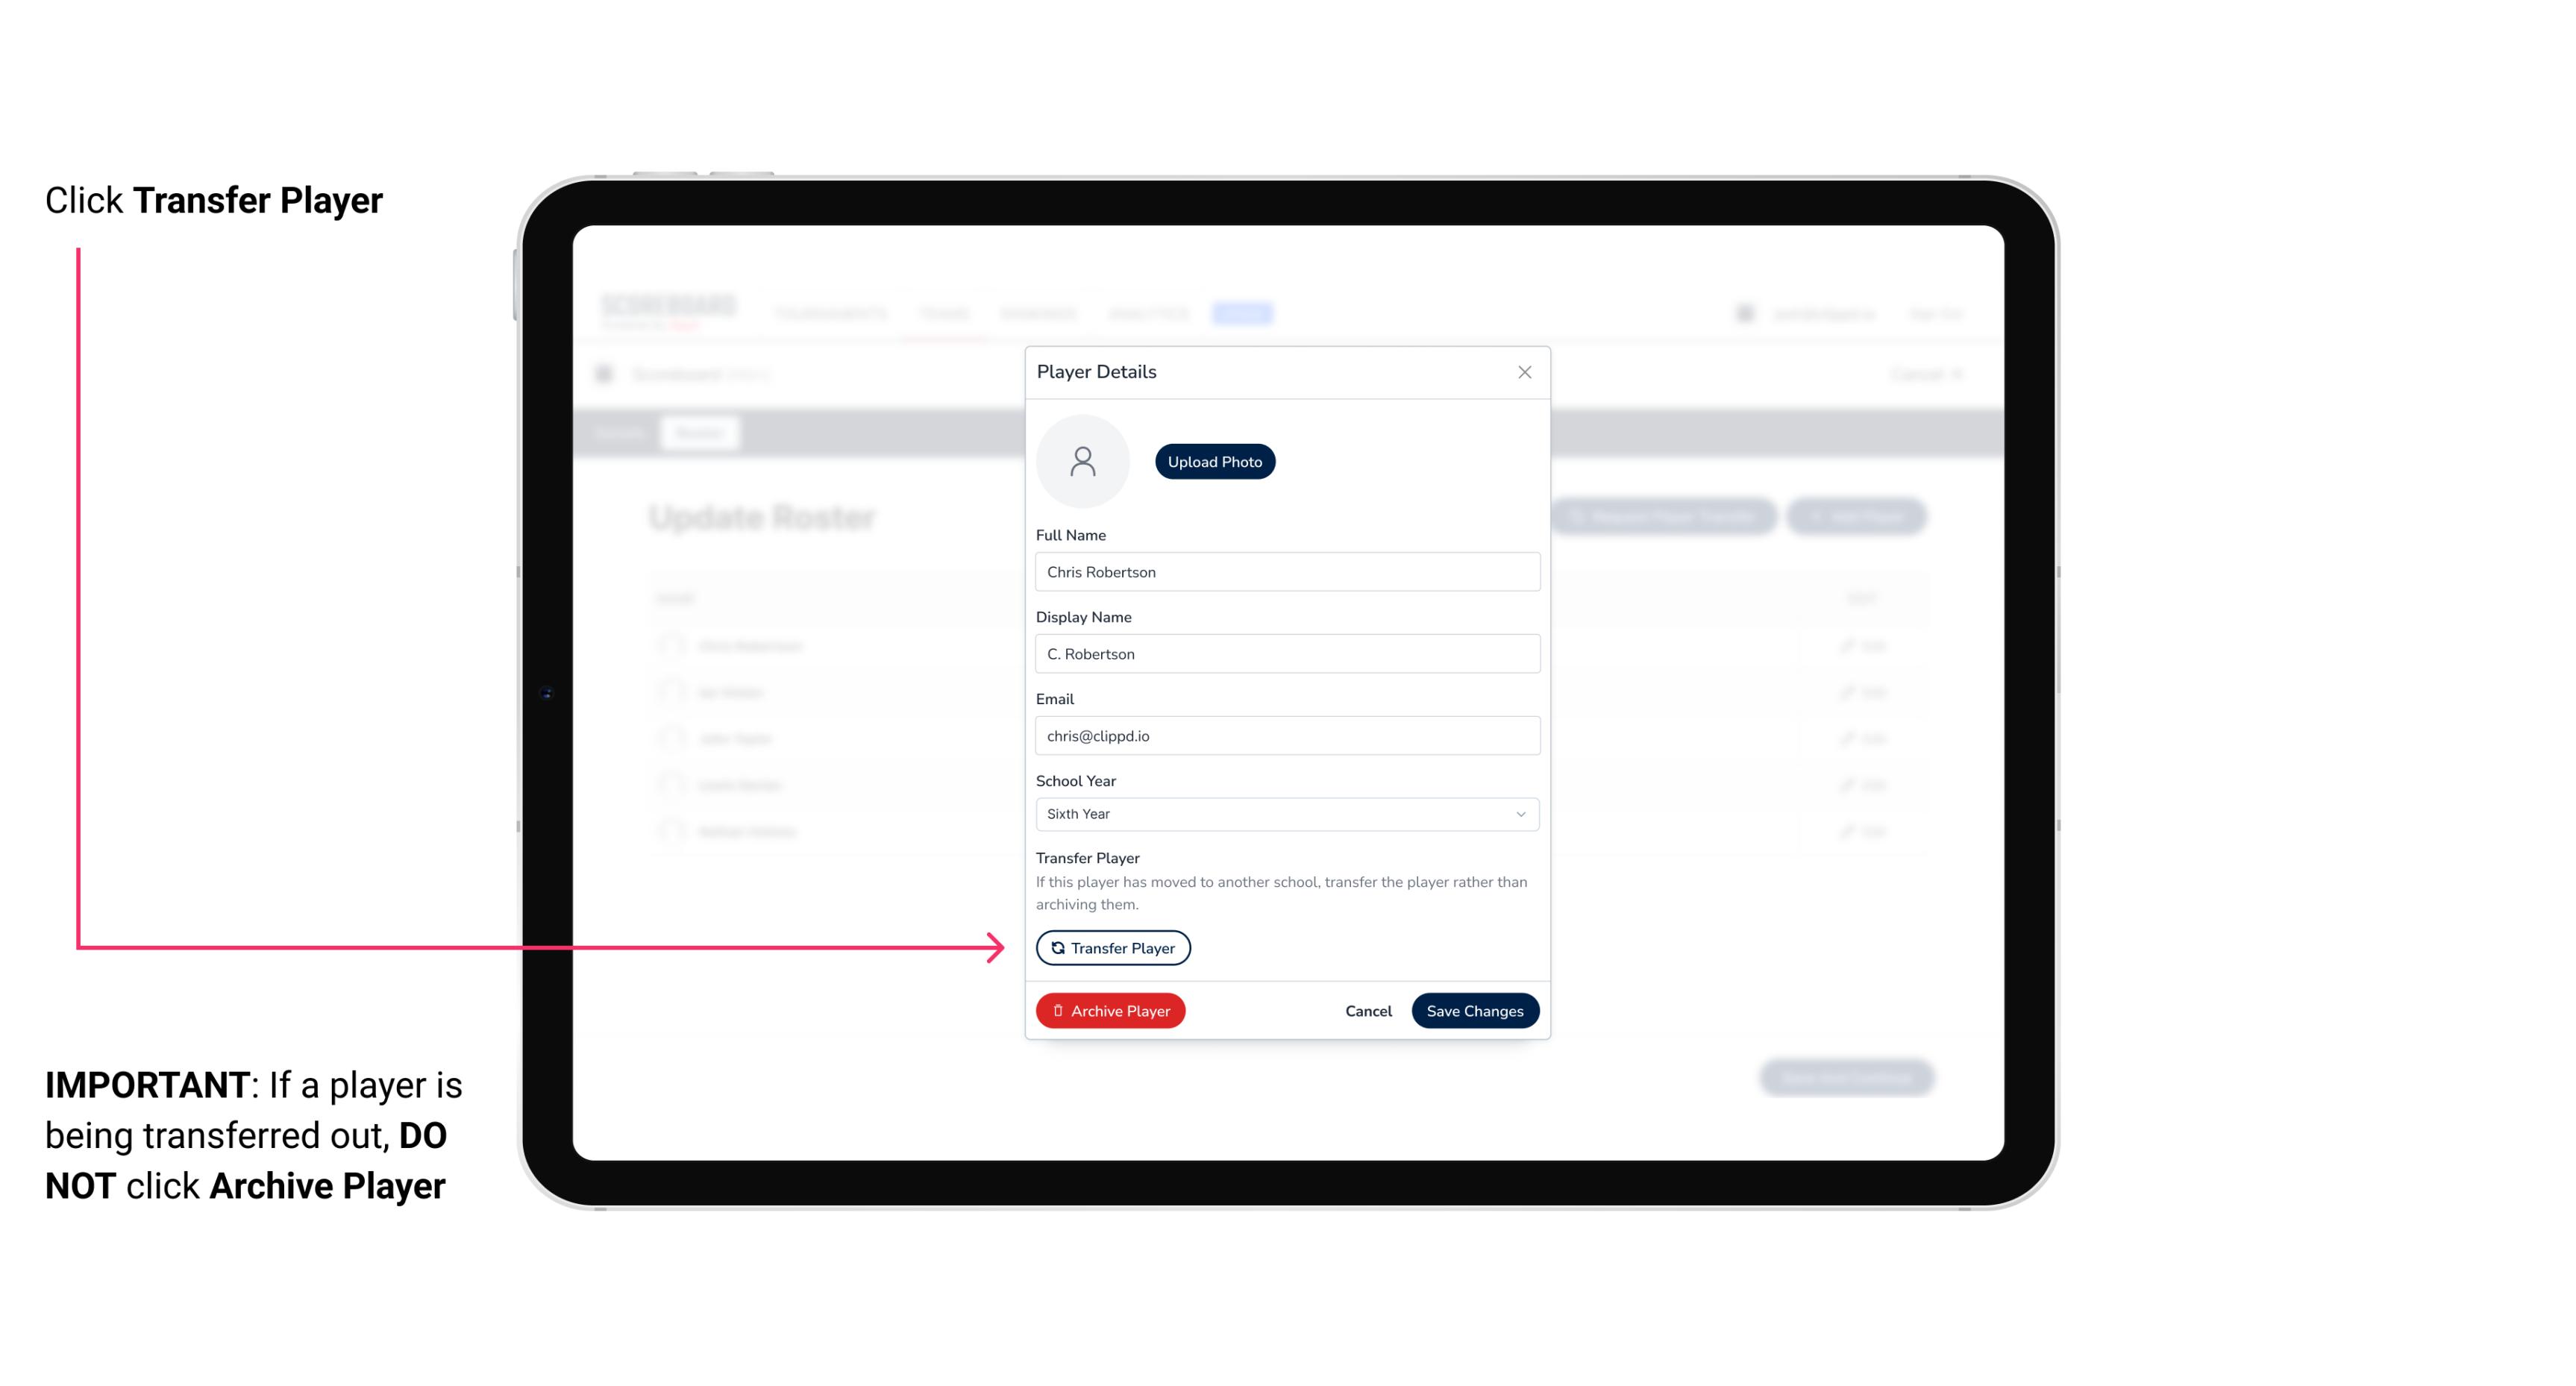This screenshot has width=2576, height=1386.
Task: Click the Transfer Player icon button
Action: coord(1112,947)
